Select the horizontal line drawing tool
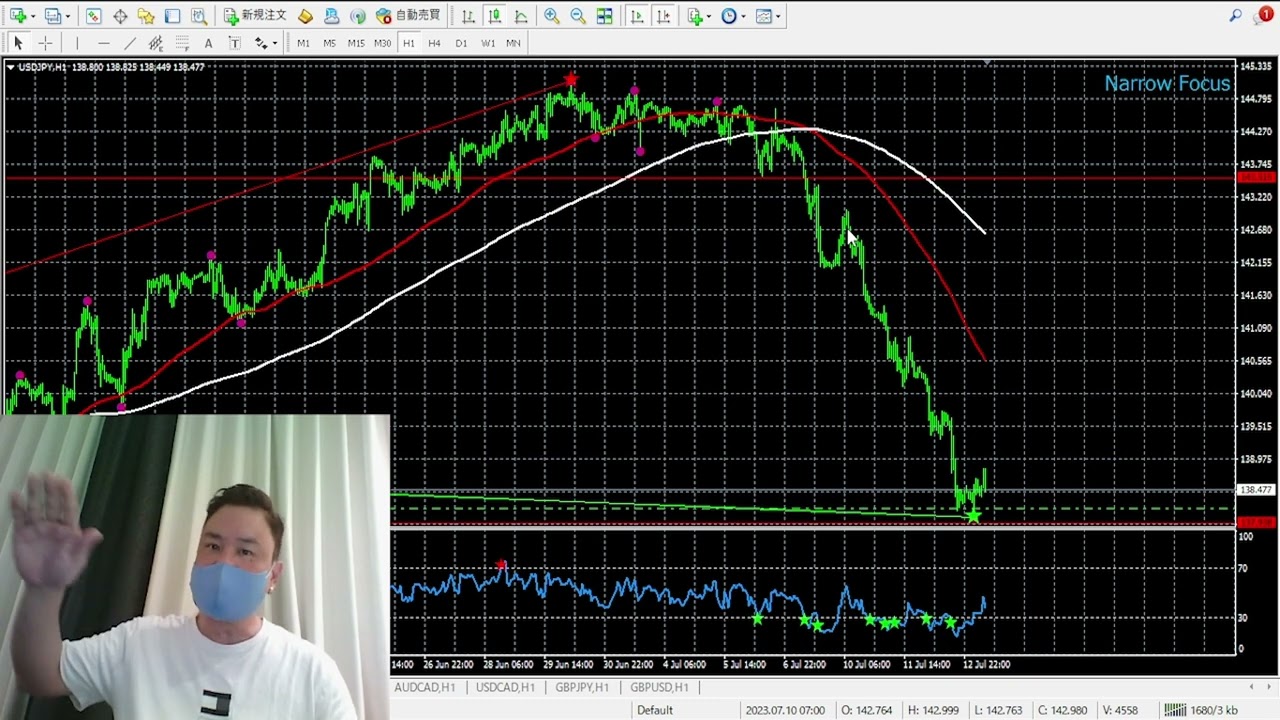Image resolution: width=1280 pixels, height=720 pixels. pyautogui.click(x=104, y=43)
